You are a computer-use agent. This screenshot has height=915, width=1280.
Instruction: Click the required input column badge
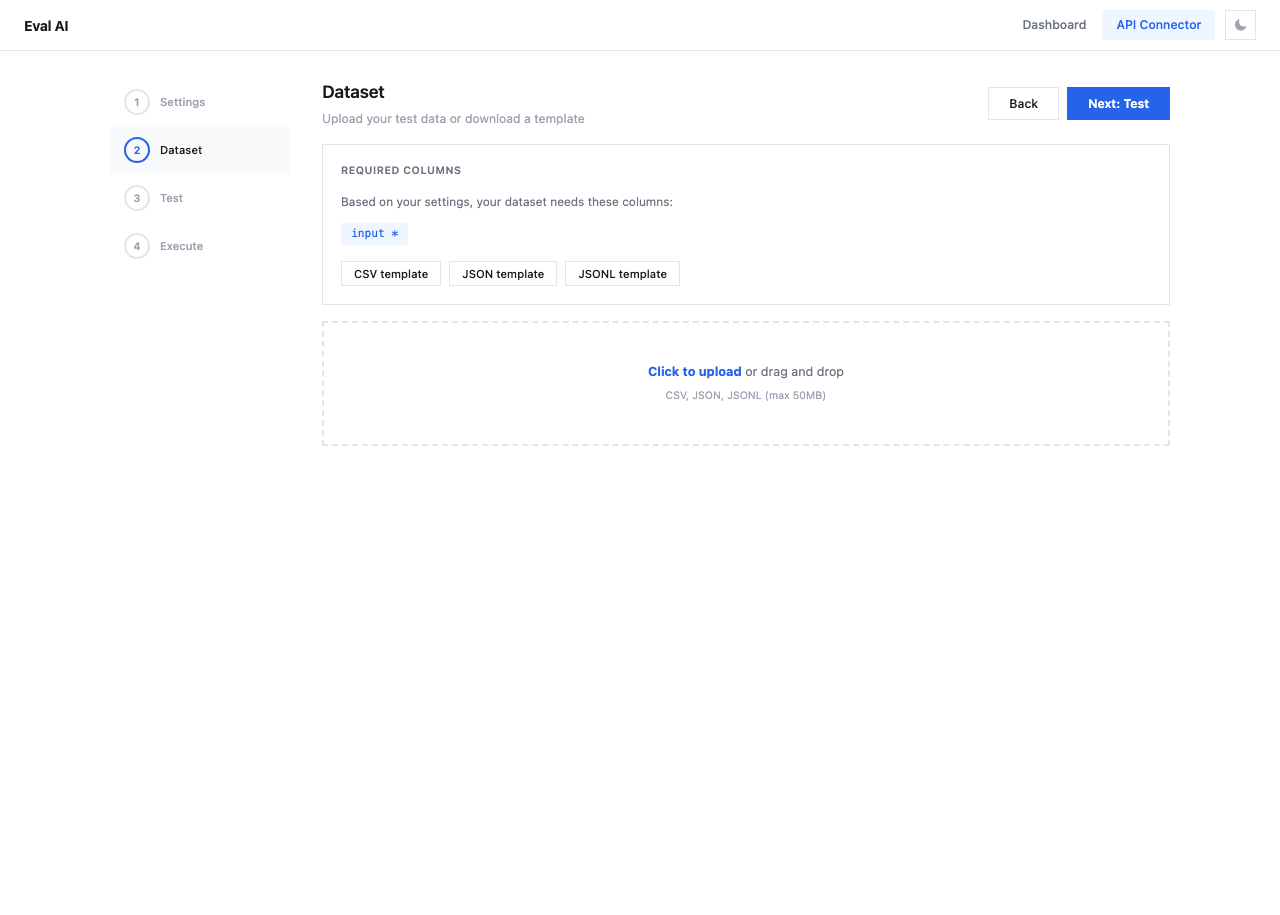(374, 233)
